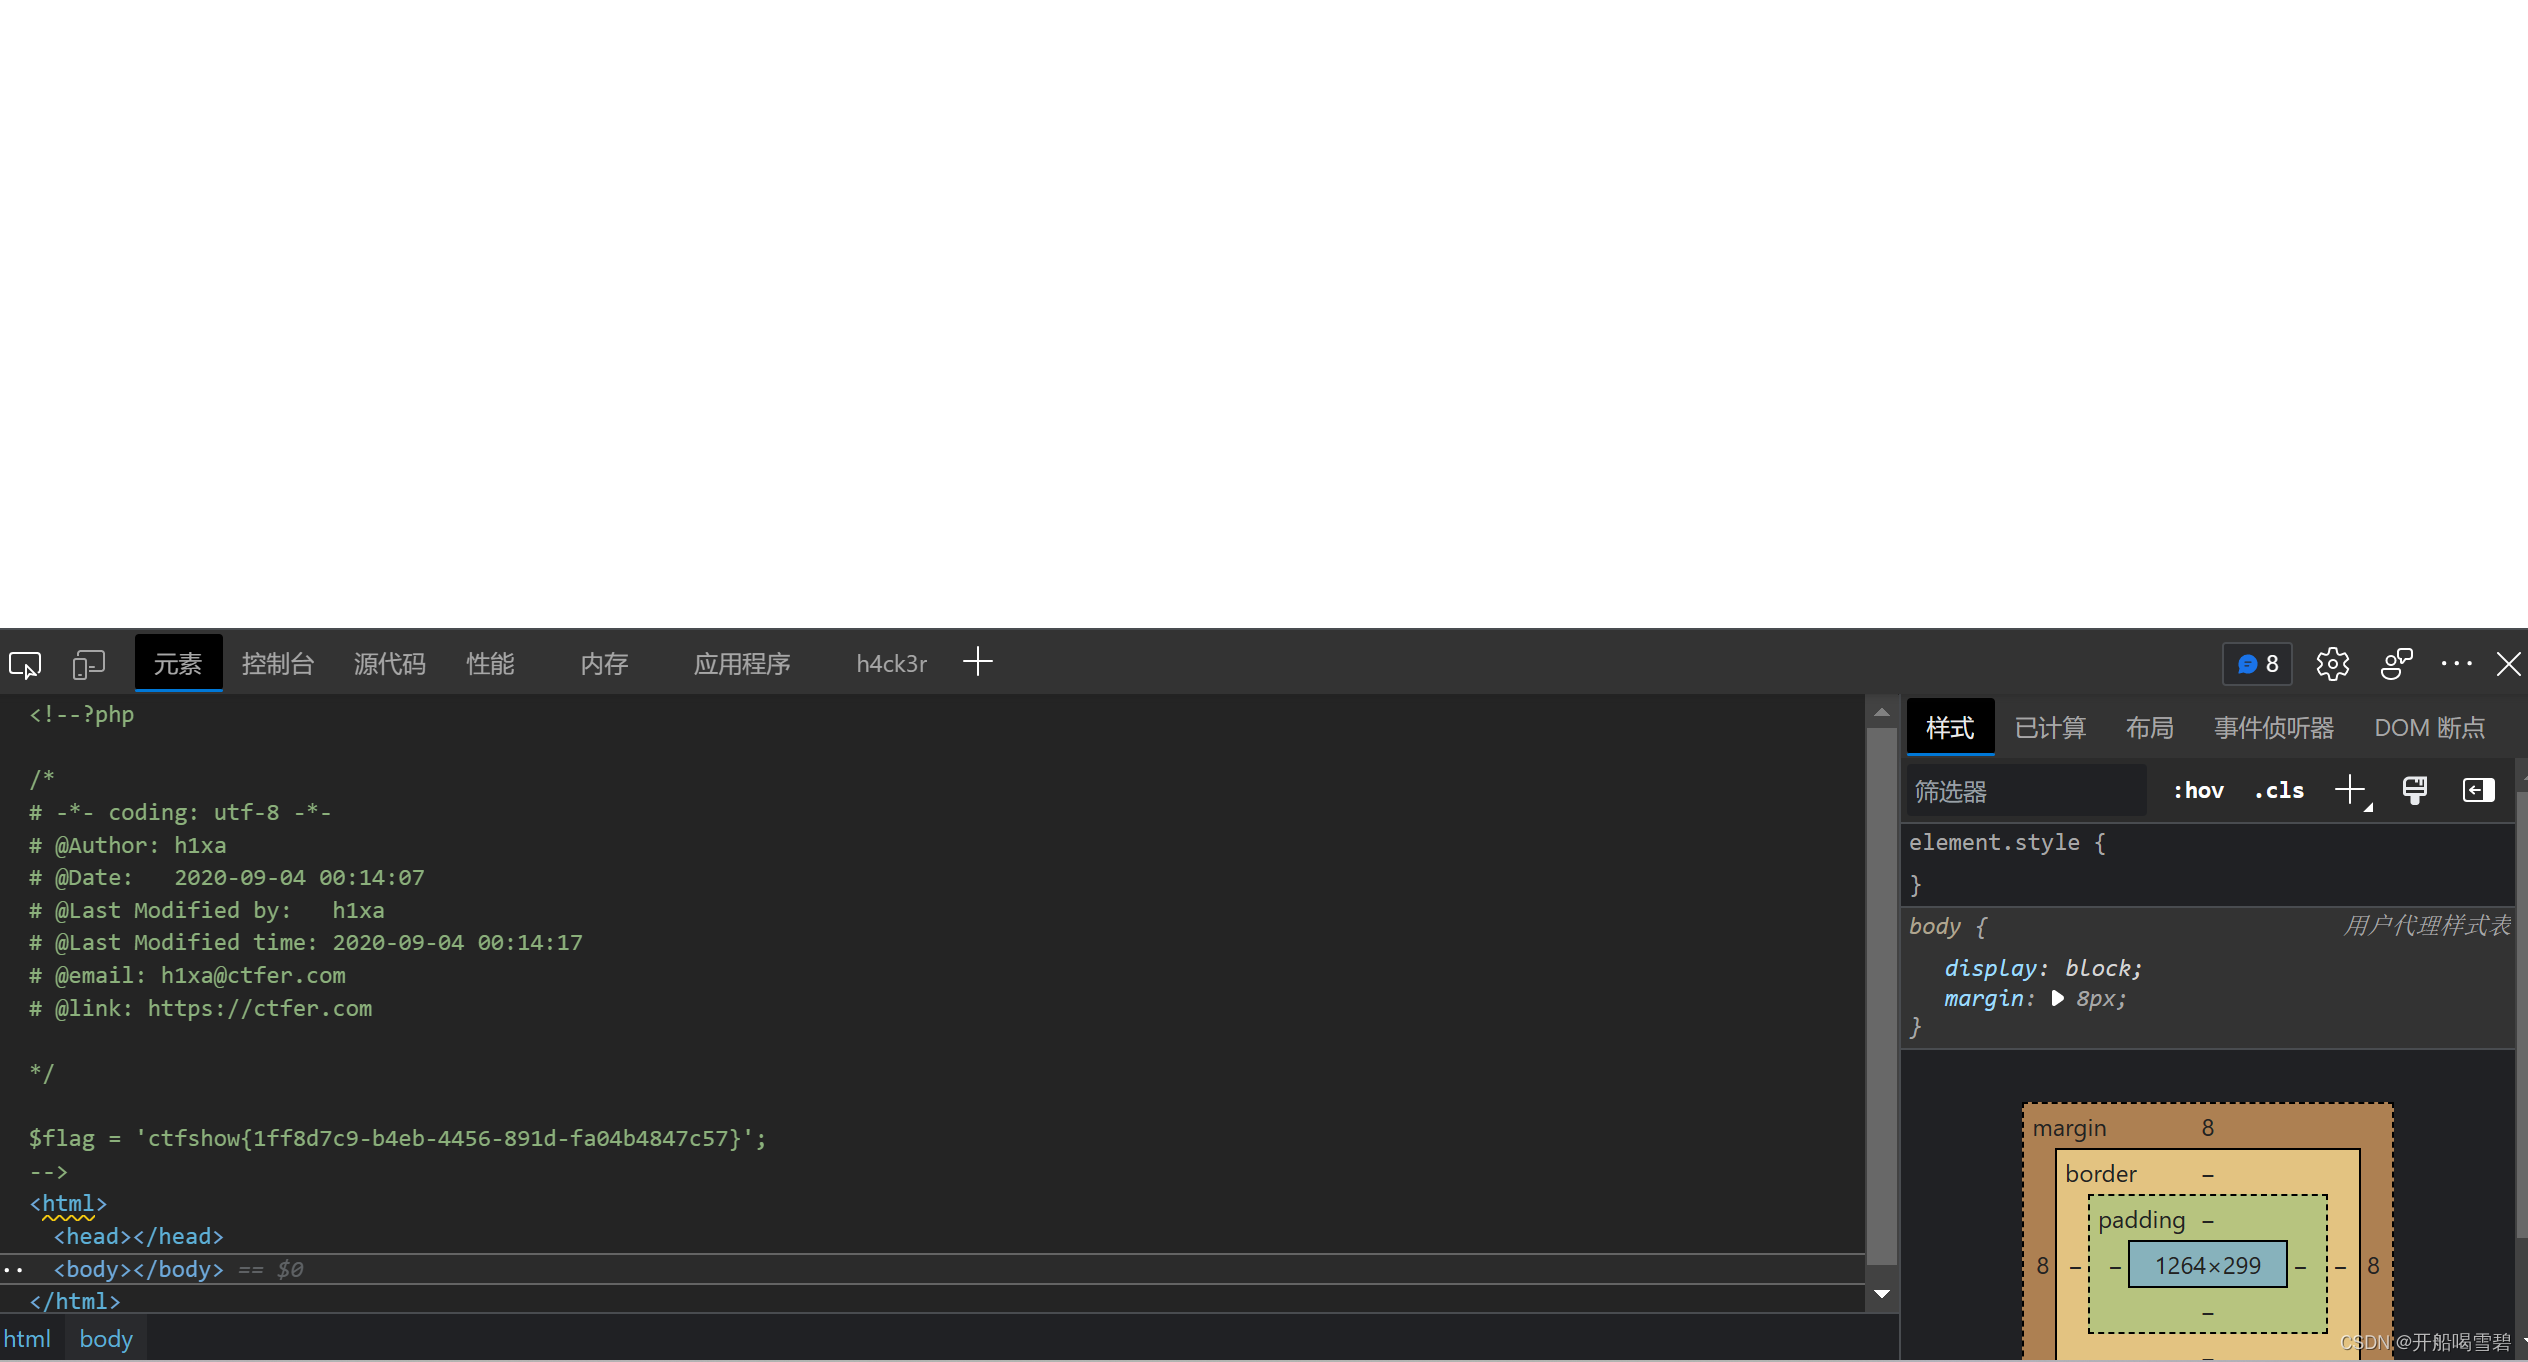Screen dimensions: 2528x1362
Task: Click the 筛选器 filter input field
Action: point(2025,791)
